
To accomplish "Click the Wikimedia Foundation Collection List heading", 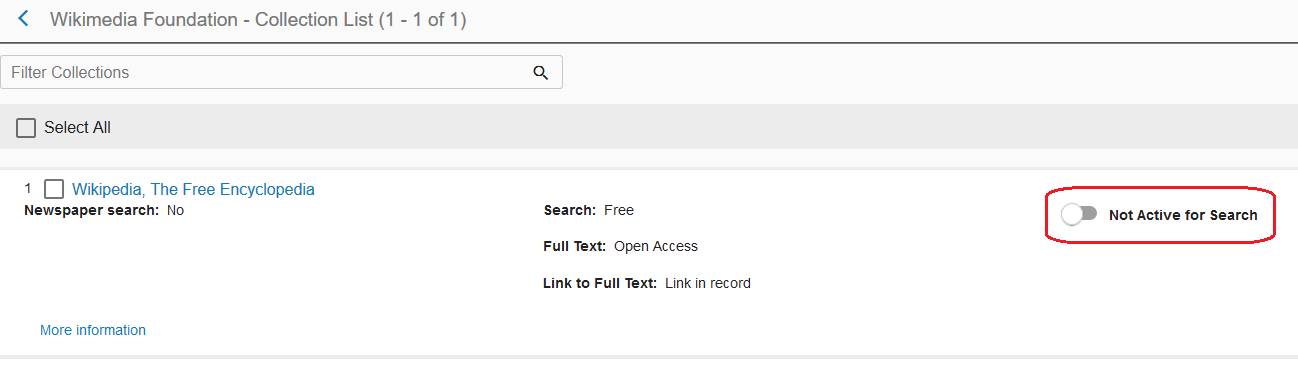I will 258,19.
